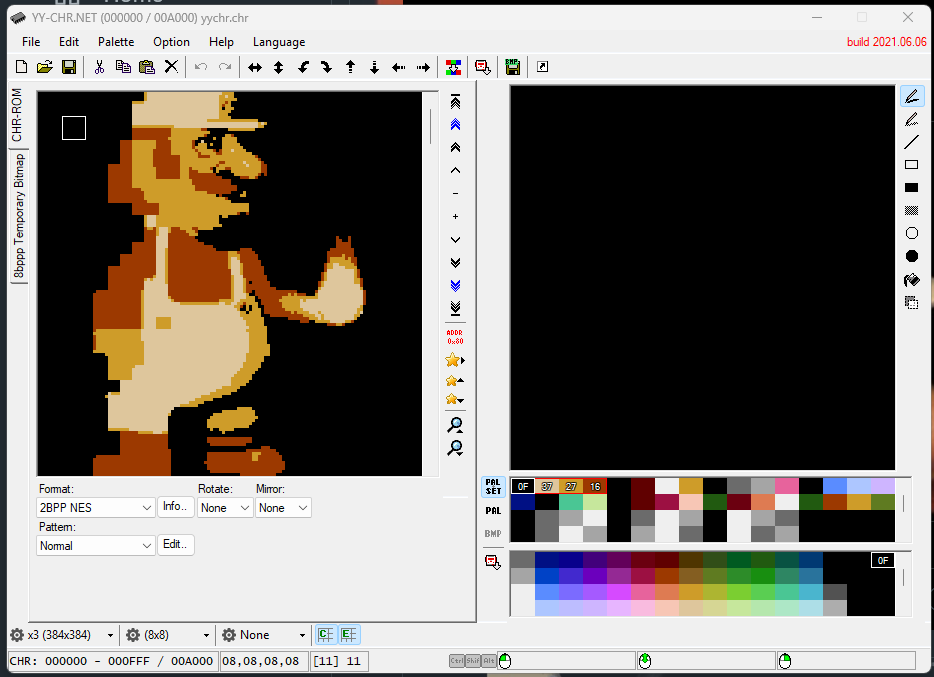Open the bookmark star icon

454,360
